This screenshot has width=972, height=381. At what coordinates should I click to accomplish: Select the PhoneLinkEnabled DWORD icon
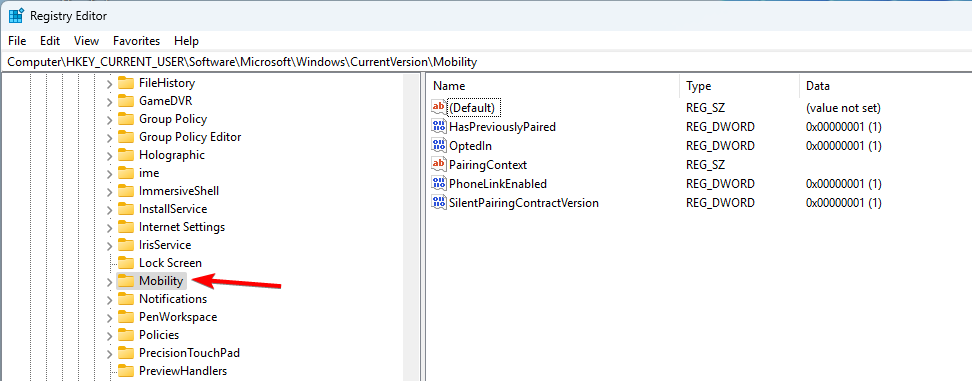click(x=439, y=183)
